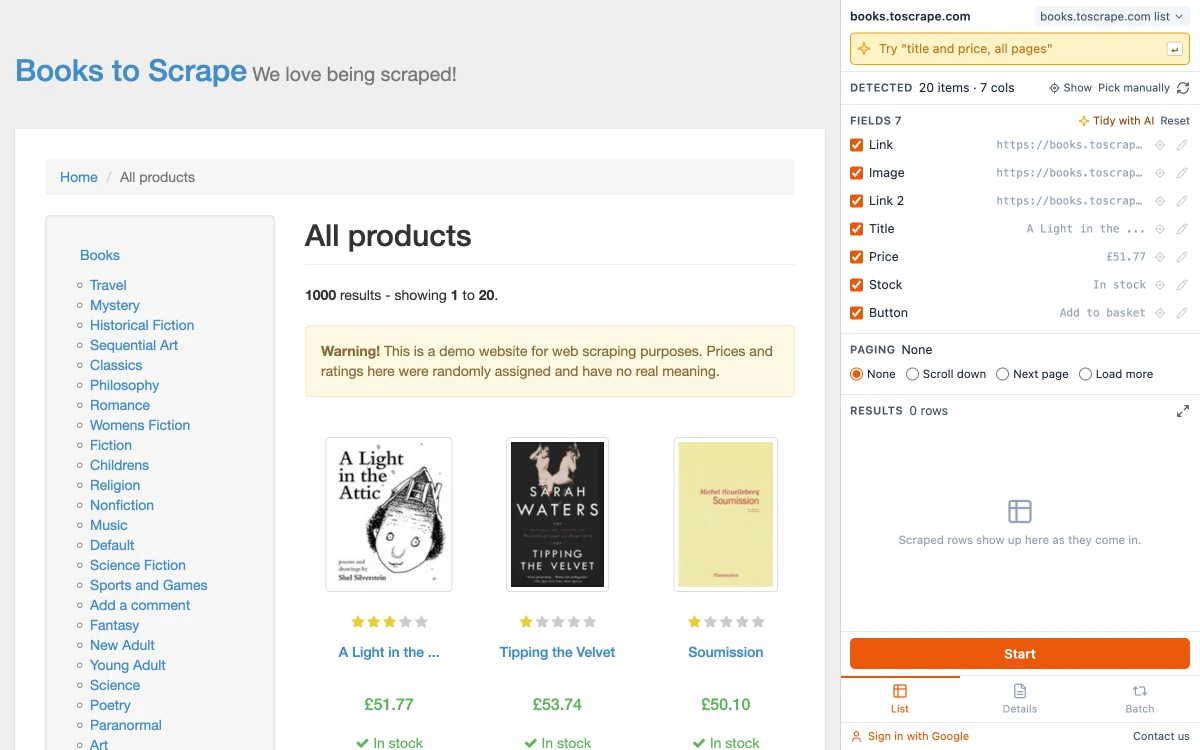Expand the Results panel with arrows icon
The image size is (1200, 750).
pos(1183,411)
